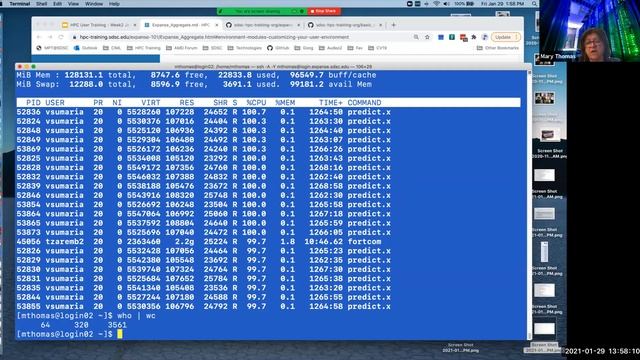Open the CIML bookmarks folder
Viewport: 640px width, 360px height.
(112, 48)
